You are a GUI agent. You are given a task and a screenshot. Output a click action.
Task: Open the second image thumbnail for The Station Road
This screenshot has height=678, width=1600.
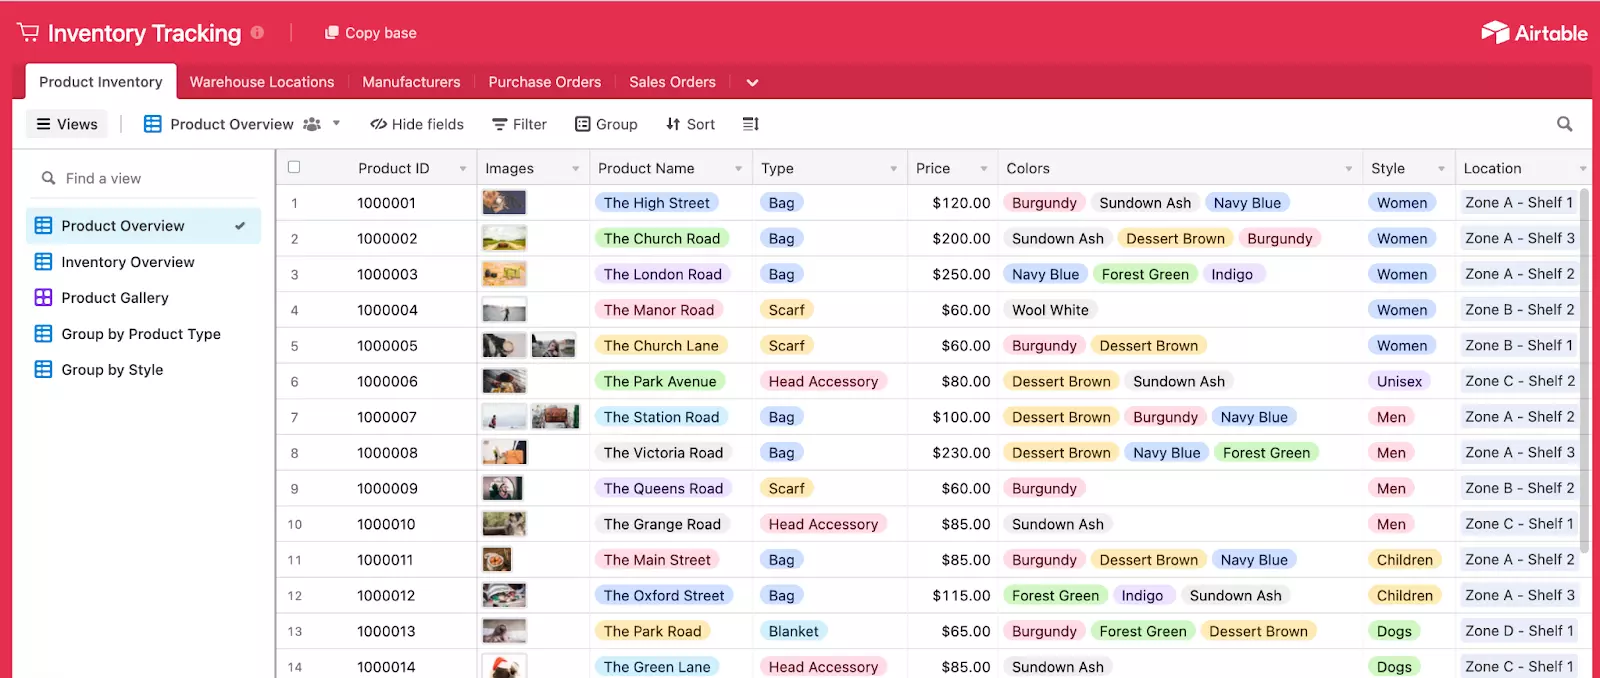555,417
